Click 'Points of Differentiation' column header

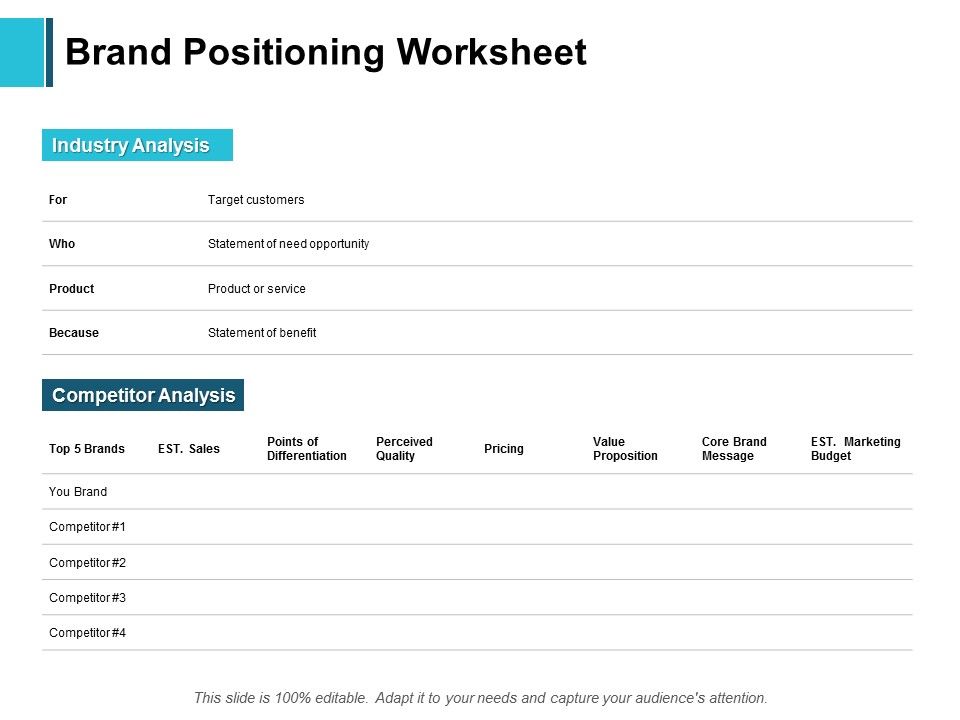click(307, 449)
